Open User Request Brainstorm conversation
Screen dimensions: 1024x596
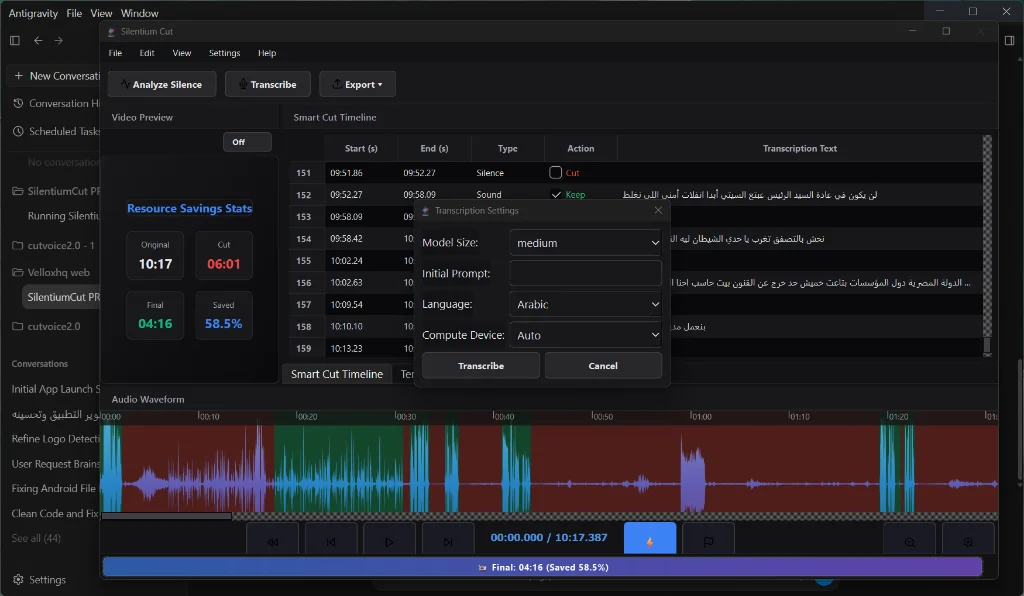click(56, 463)
